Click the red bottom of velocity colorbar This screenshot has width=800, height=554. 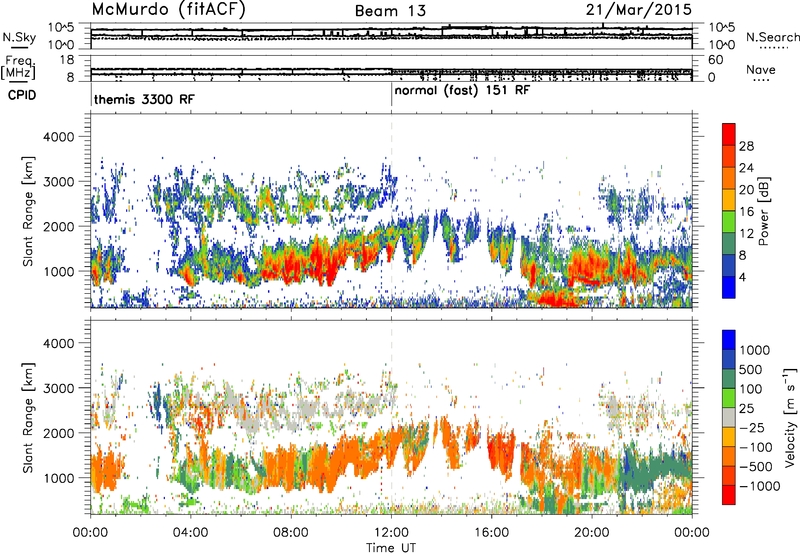coord(729,495)
